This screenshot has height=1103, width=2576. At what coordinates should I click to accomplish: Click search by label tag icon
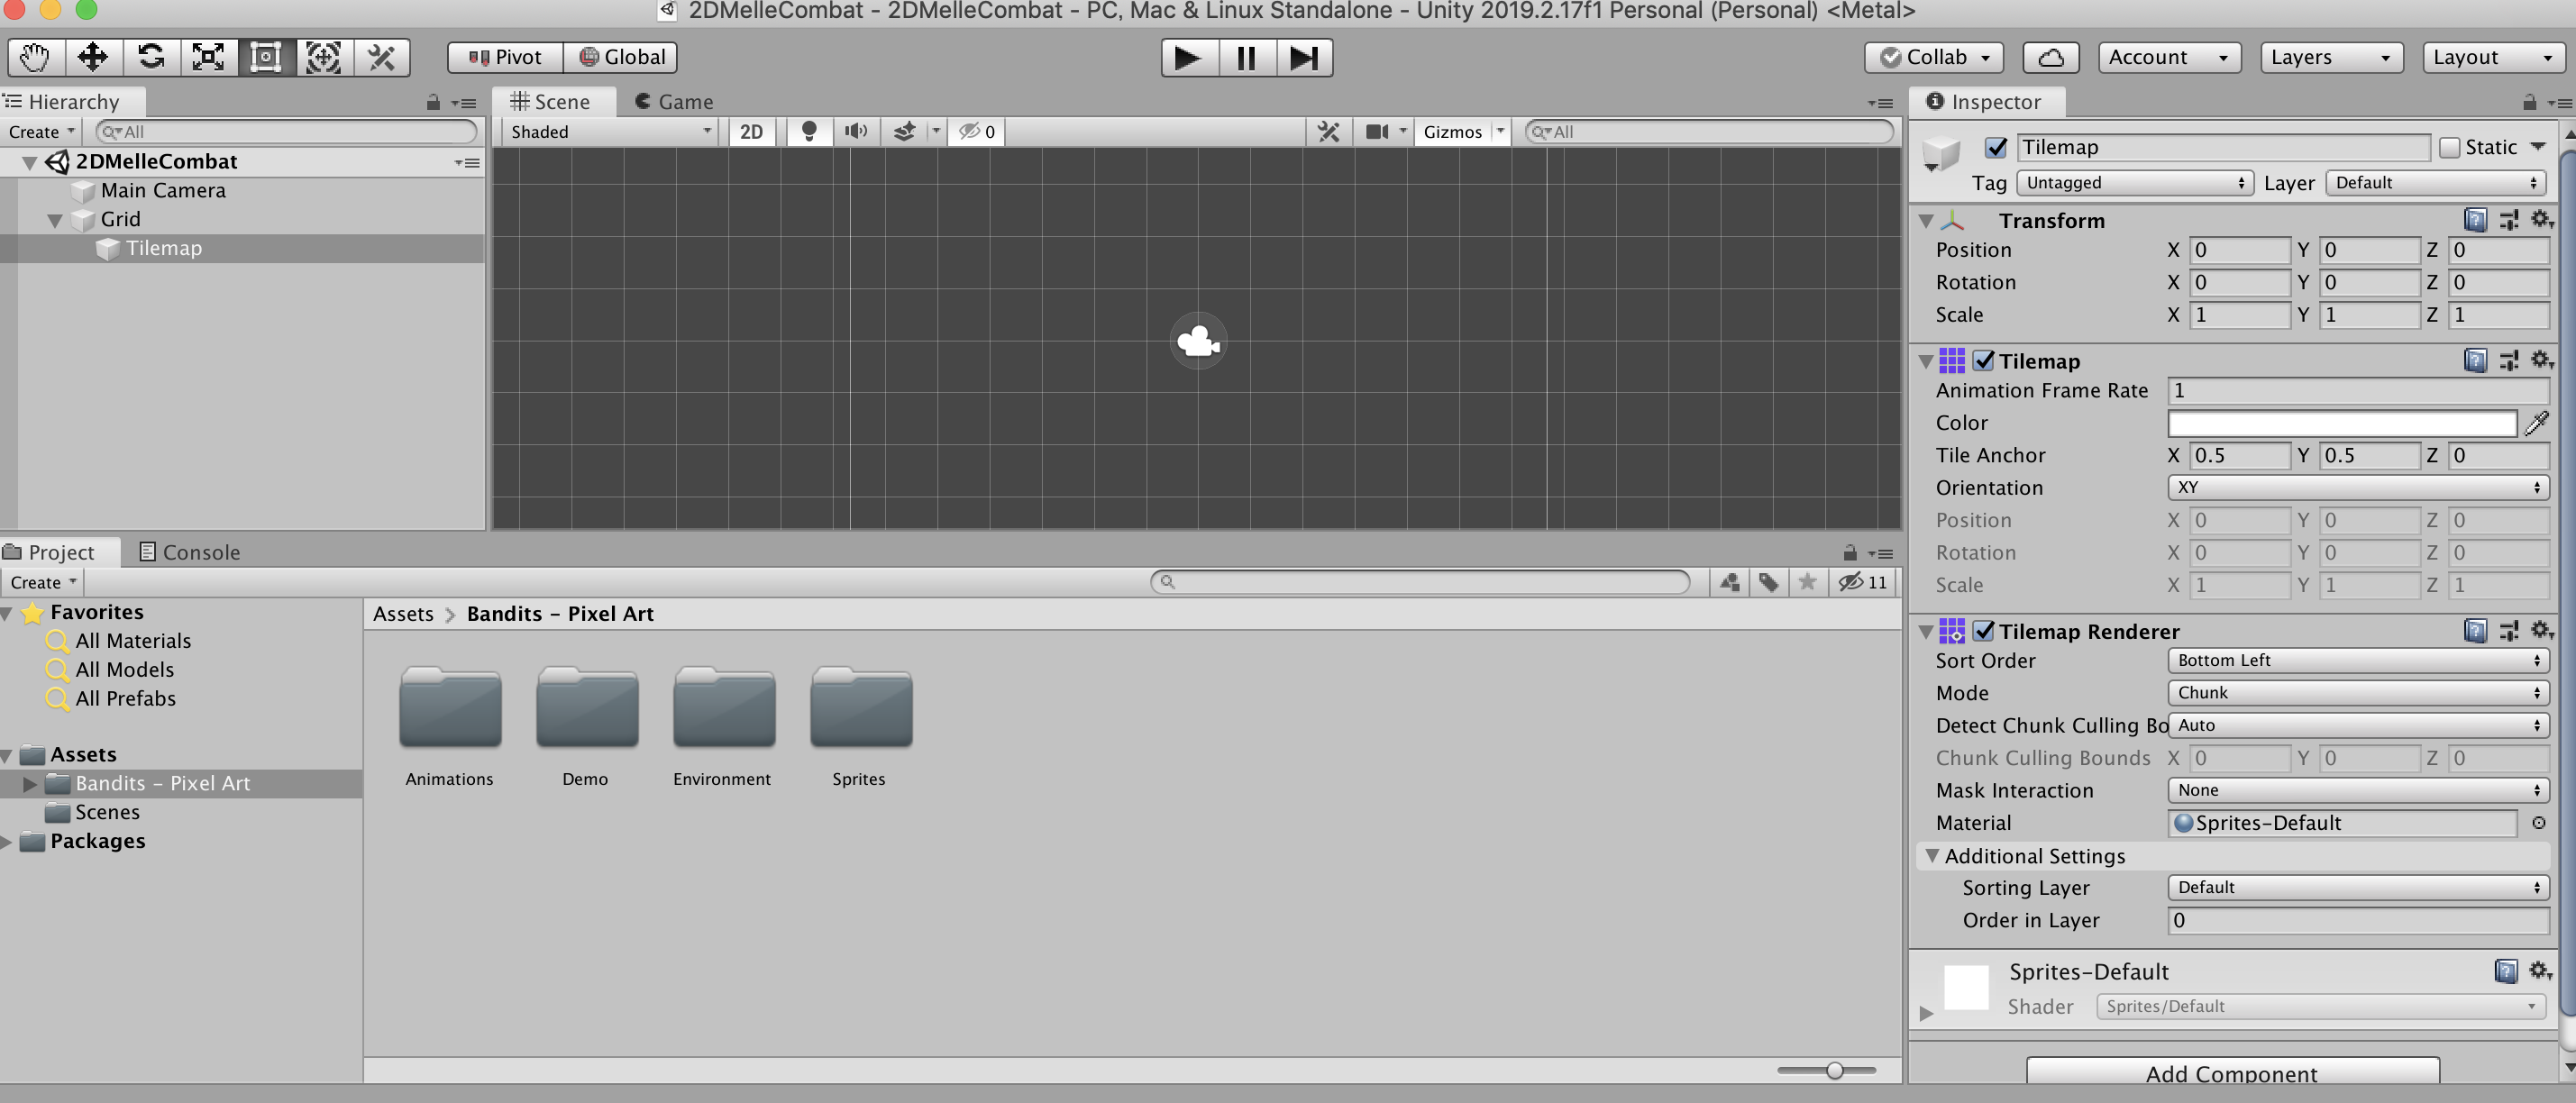[1768, 582]
